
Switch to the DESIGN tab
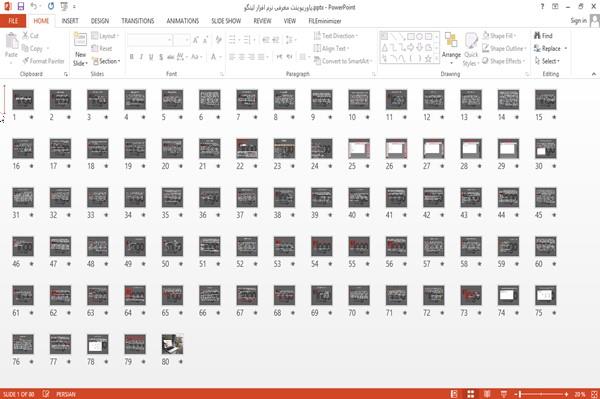[100, 21]
